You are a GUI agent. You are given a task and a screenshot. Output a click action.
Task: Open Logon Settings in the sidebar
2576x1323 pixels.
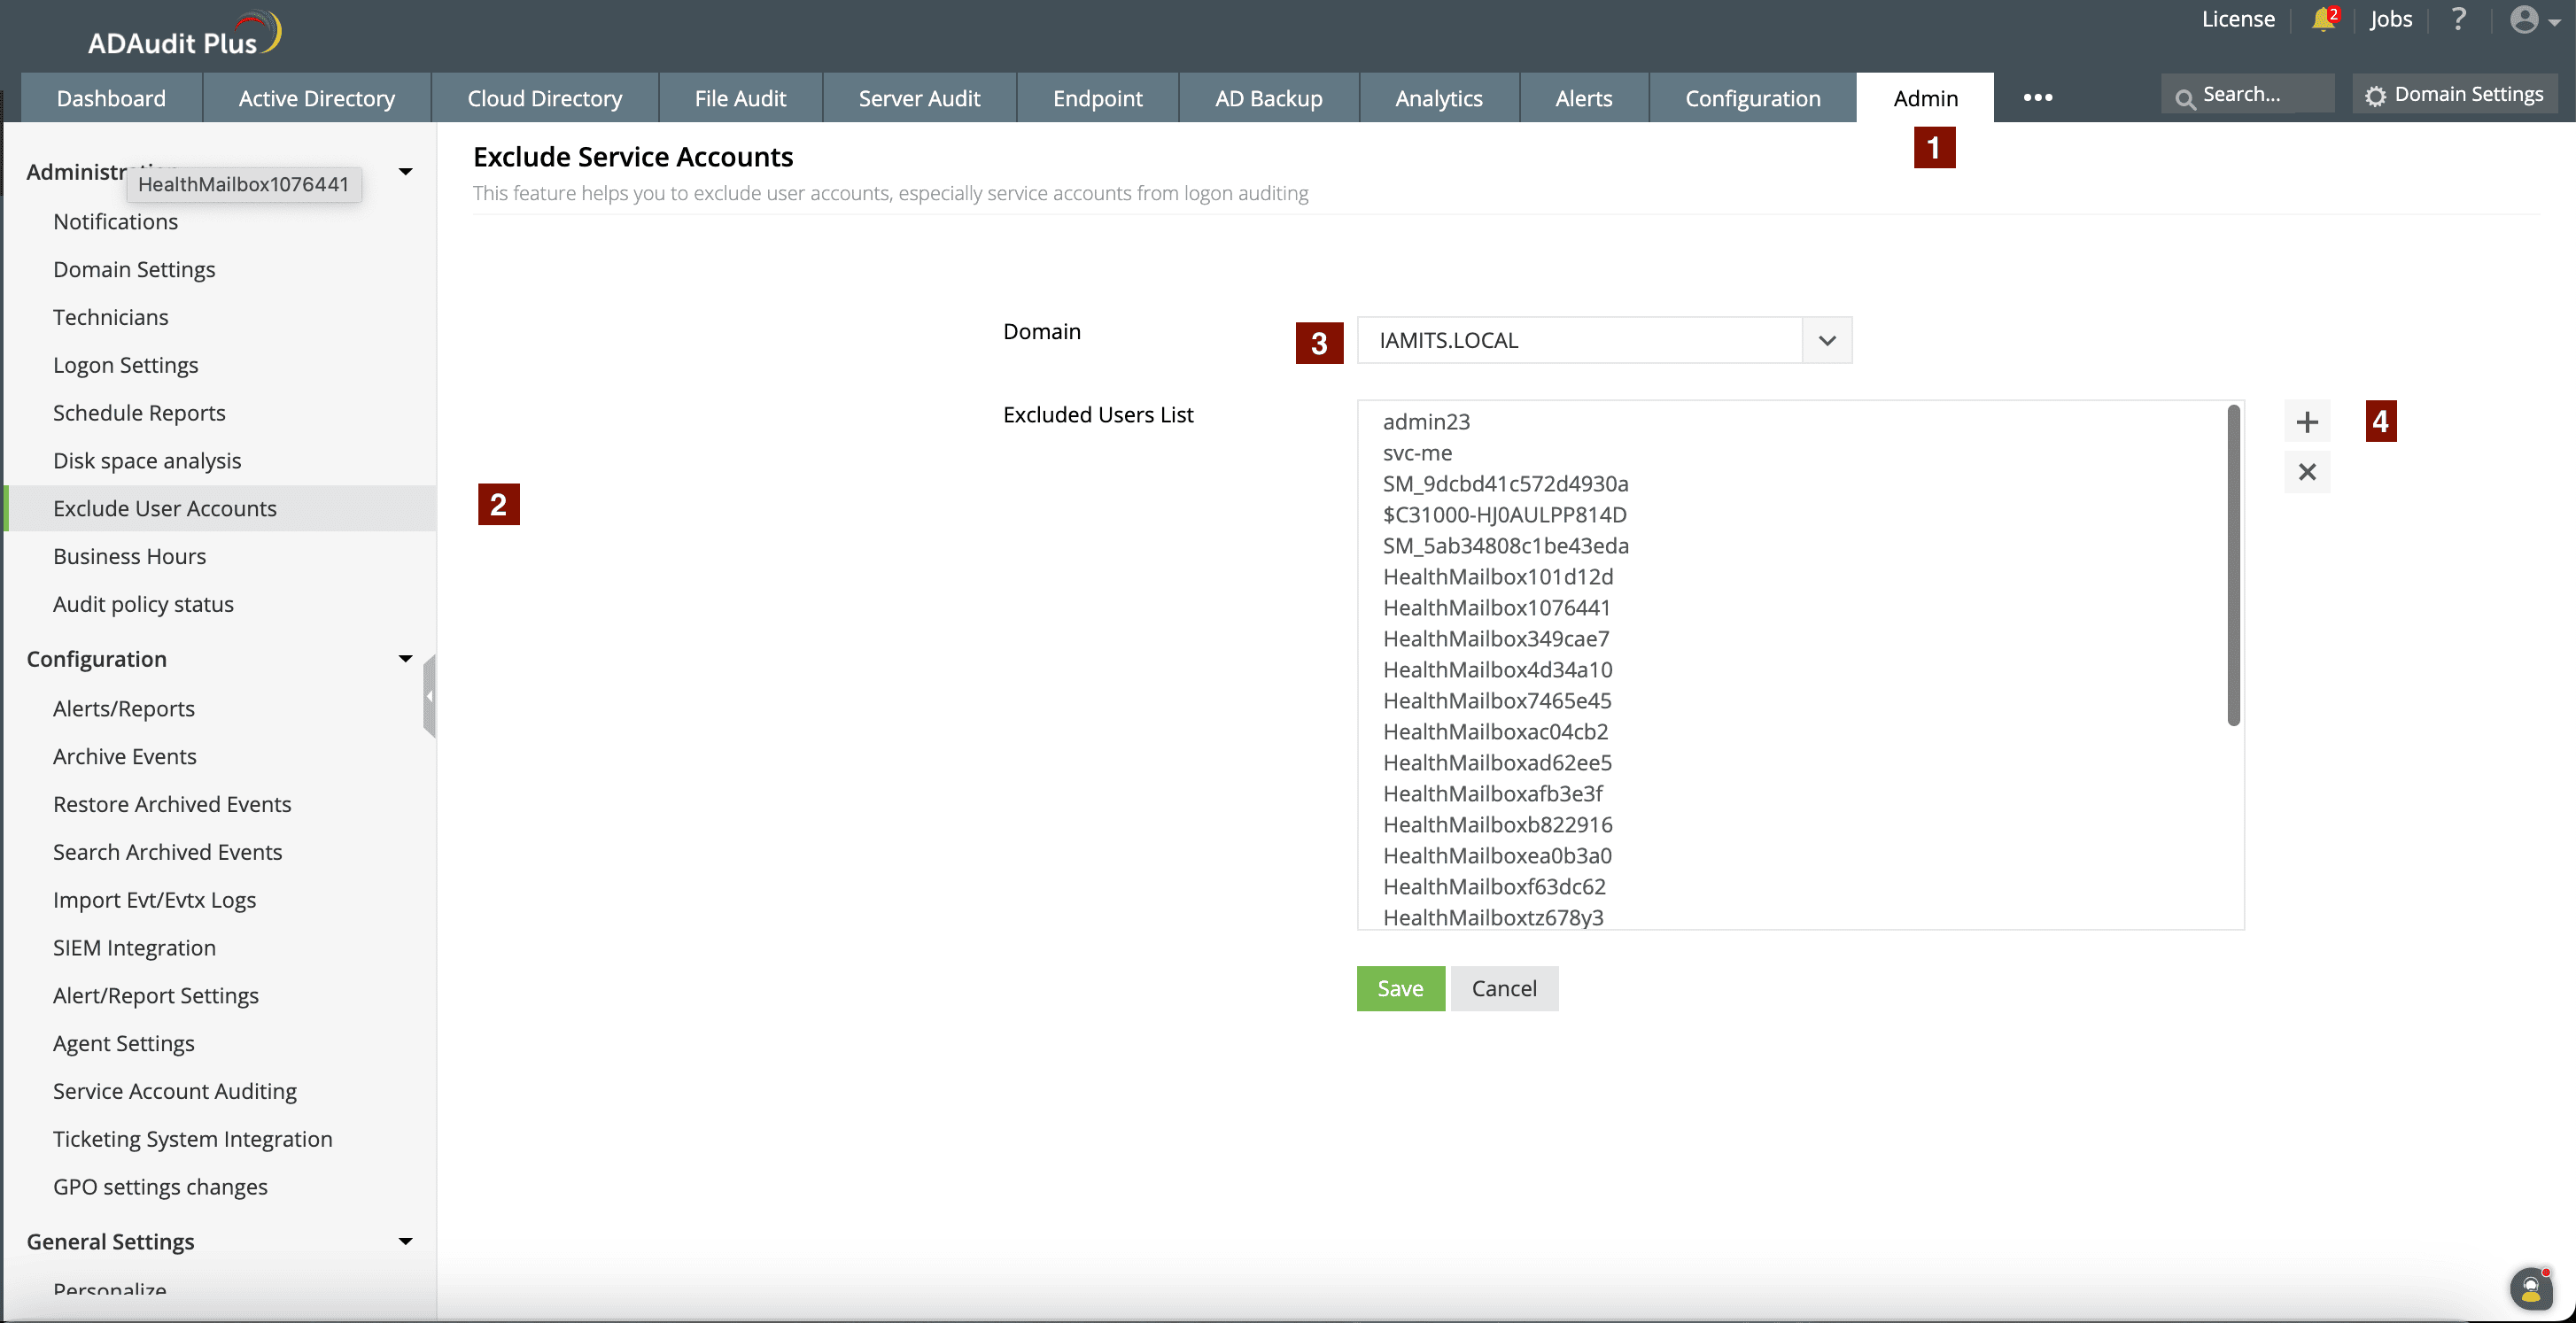click(125, 365)
